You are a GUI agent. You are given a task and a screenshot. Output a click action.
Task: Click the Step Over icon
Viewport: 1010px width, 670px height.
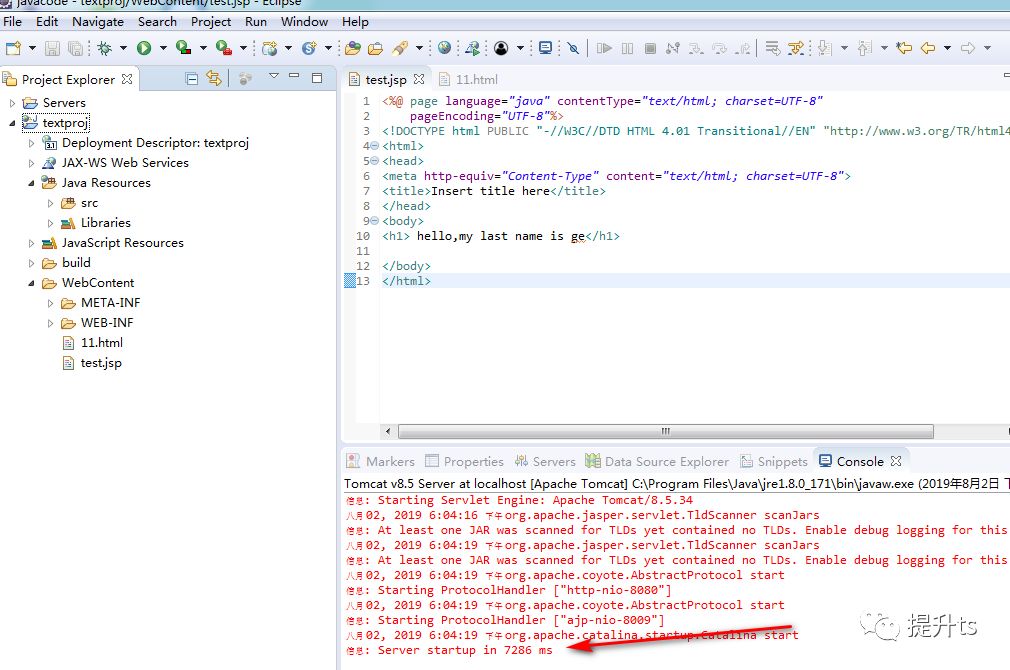719,48
